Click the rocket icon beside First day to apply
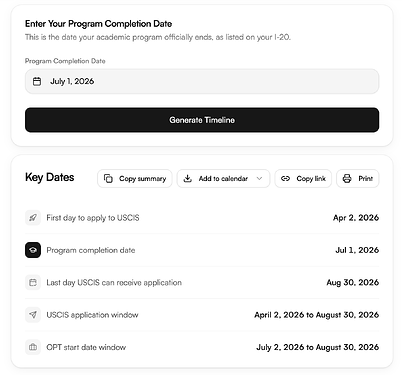 (x=33, y=218)
